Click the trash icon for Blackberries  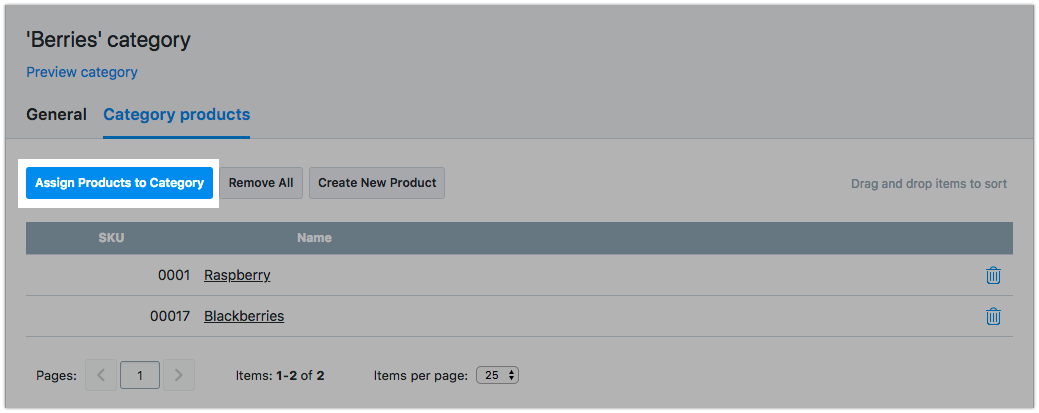[993, 316]
